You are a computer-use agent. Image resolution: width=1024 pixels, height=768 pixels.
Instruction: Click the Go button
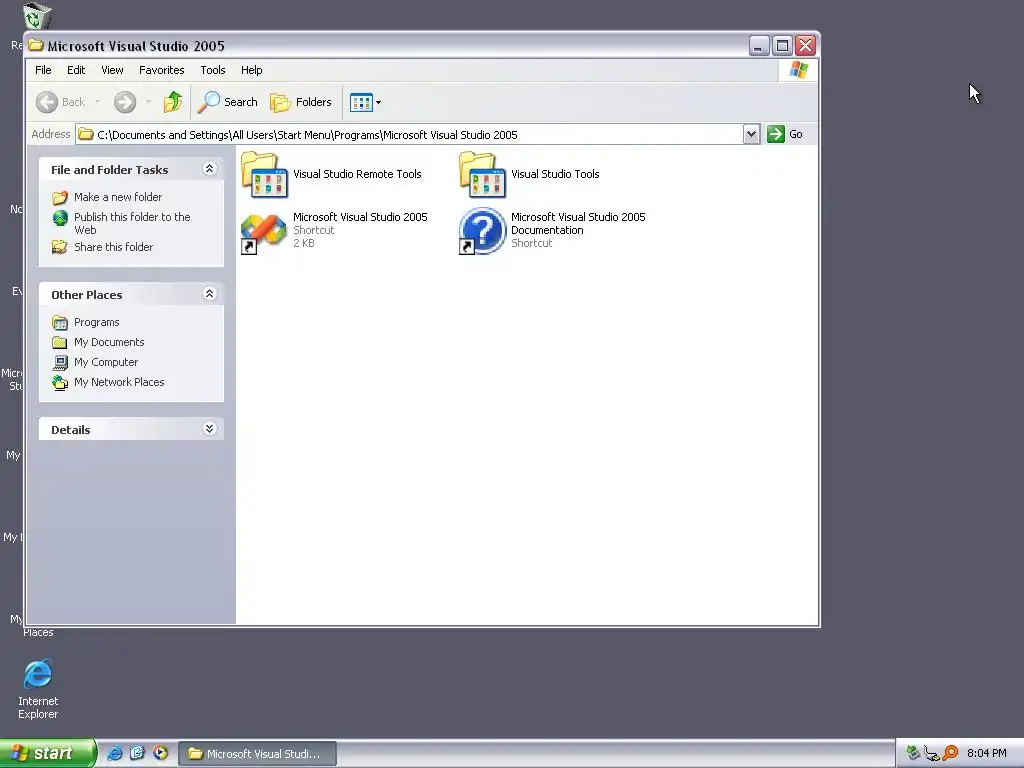point(785,135)
